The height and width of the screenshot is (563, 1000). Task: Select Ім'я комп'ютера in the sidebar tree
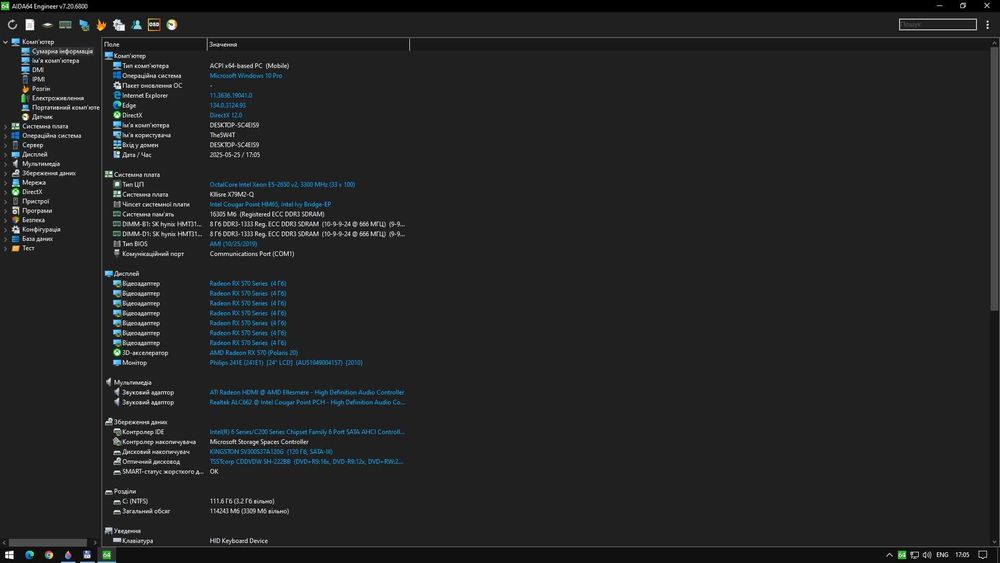(55, 61)
